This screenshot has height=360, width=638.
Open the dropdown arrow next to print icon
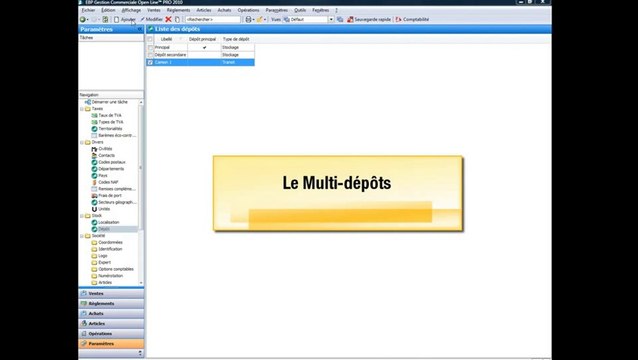pyautogui.click(x=253, y=20)
